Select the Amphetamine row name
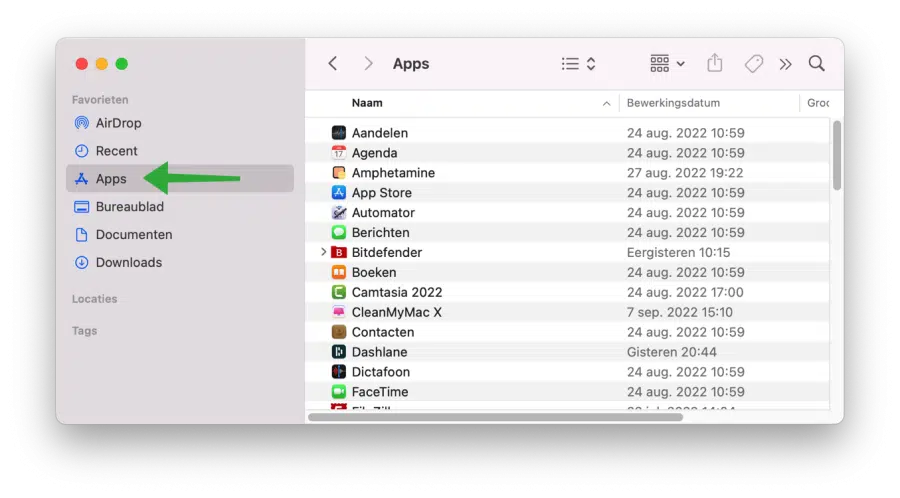The width and height of the screenshot is (900, 498). (393, 173)
